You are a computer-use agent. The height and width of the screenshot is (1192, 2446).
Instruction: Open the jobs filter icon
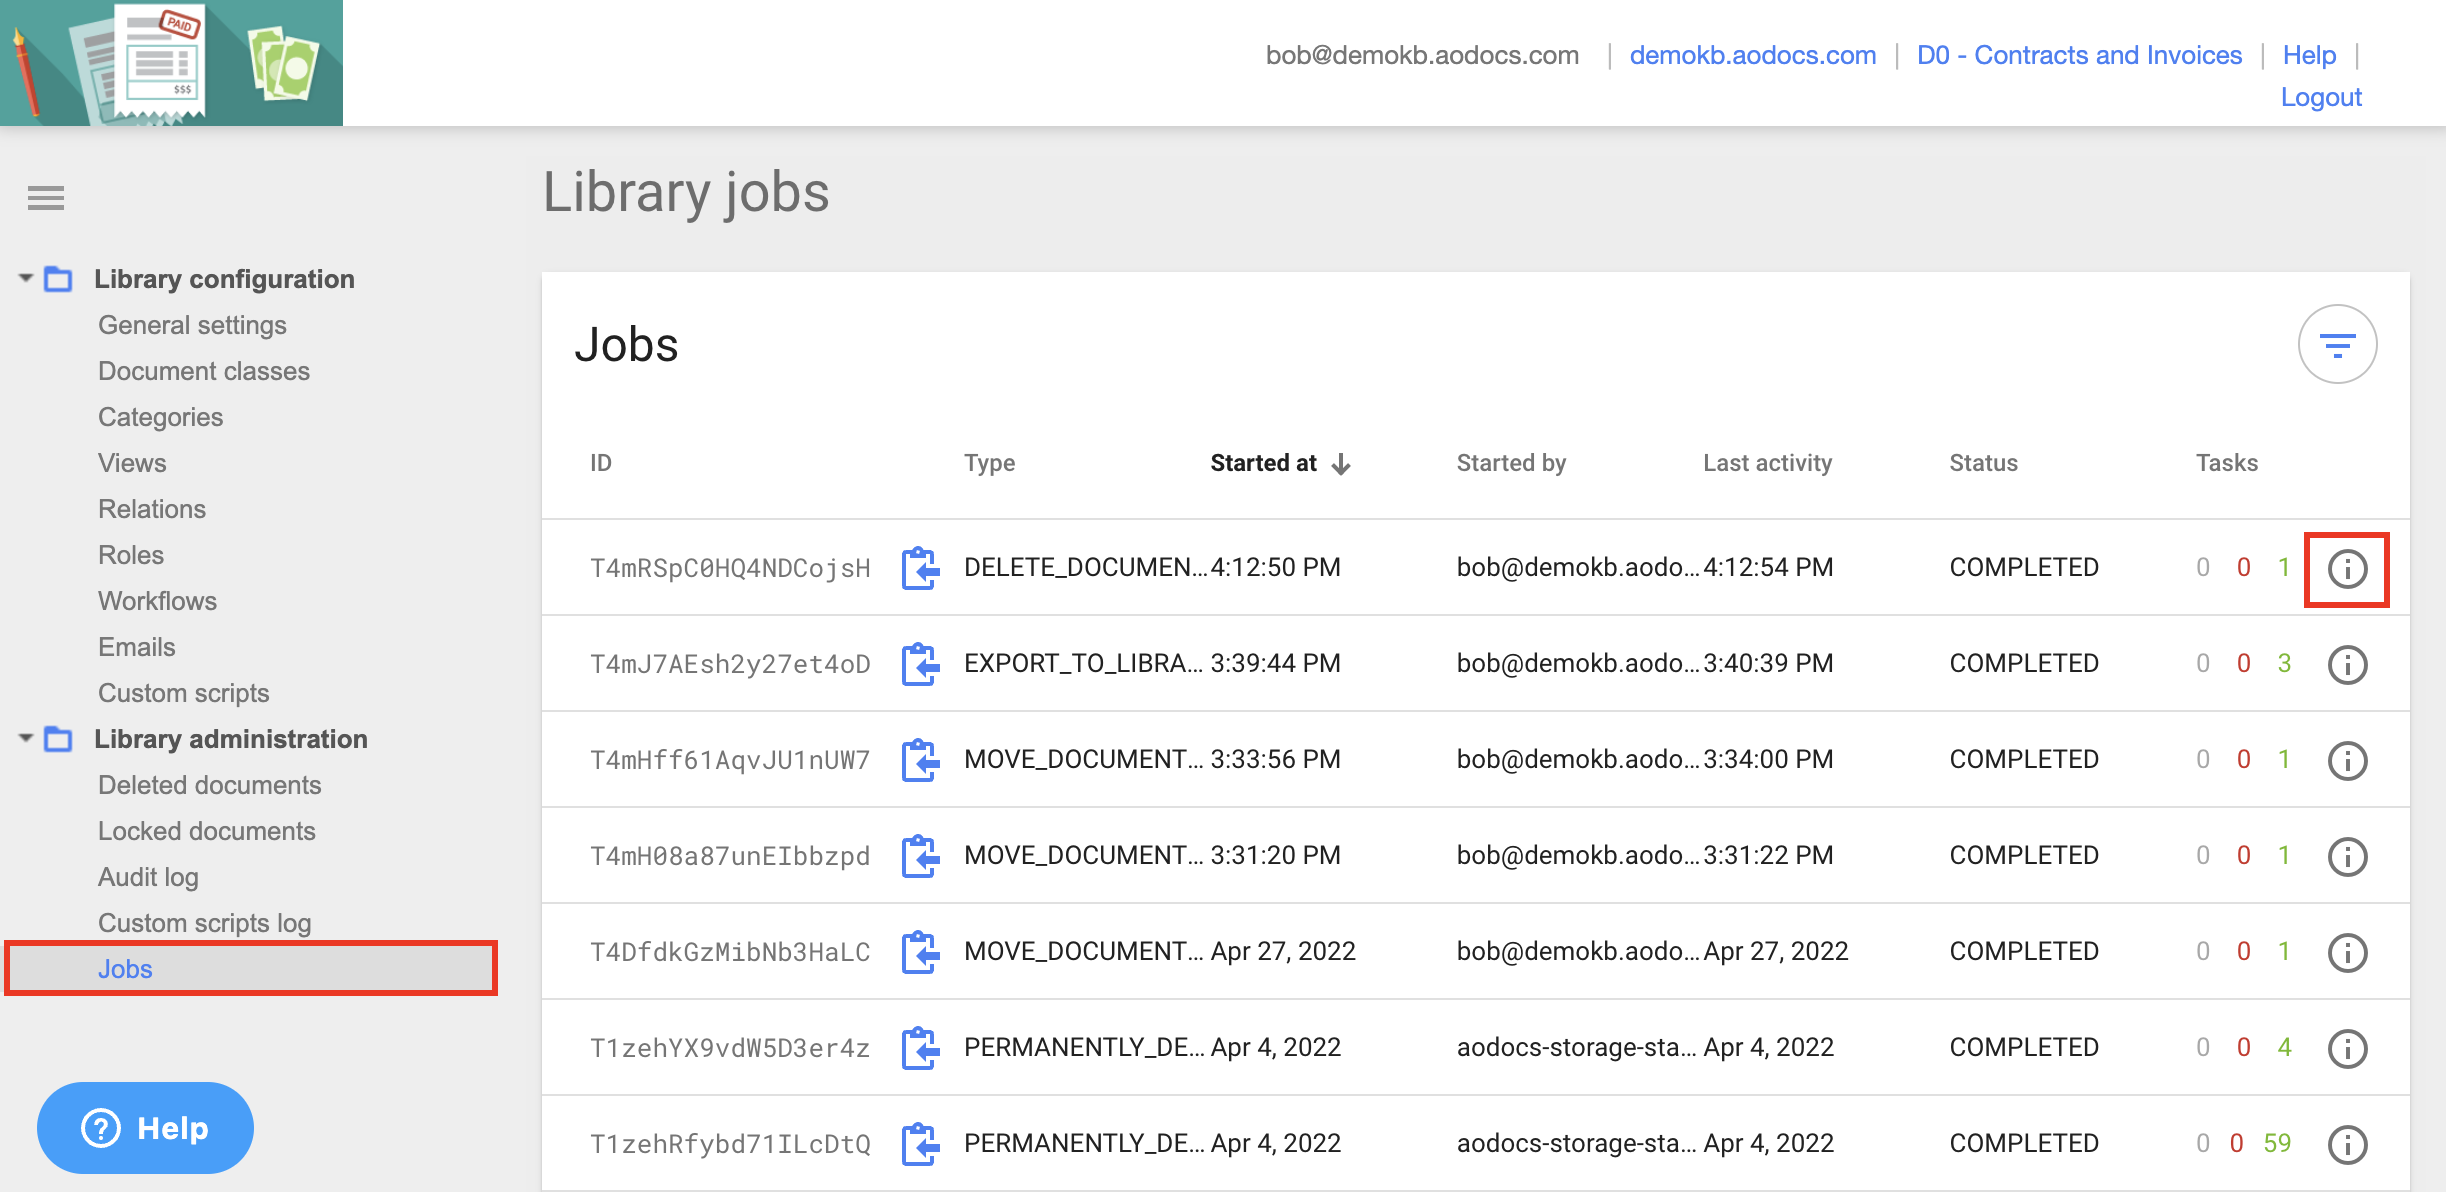pos(2337,345)
